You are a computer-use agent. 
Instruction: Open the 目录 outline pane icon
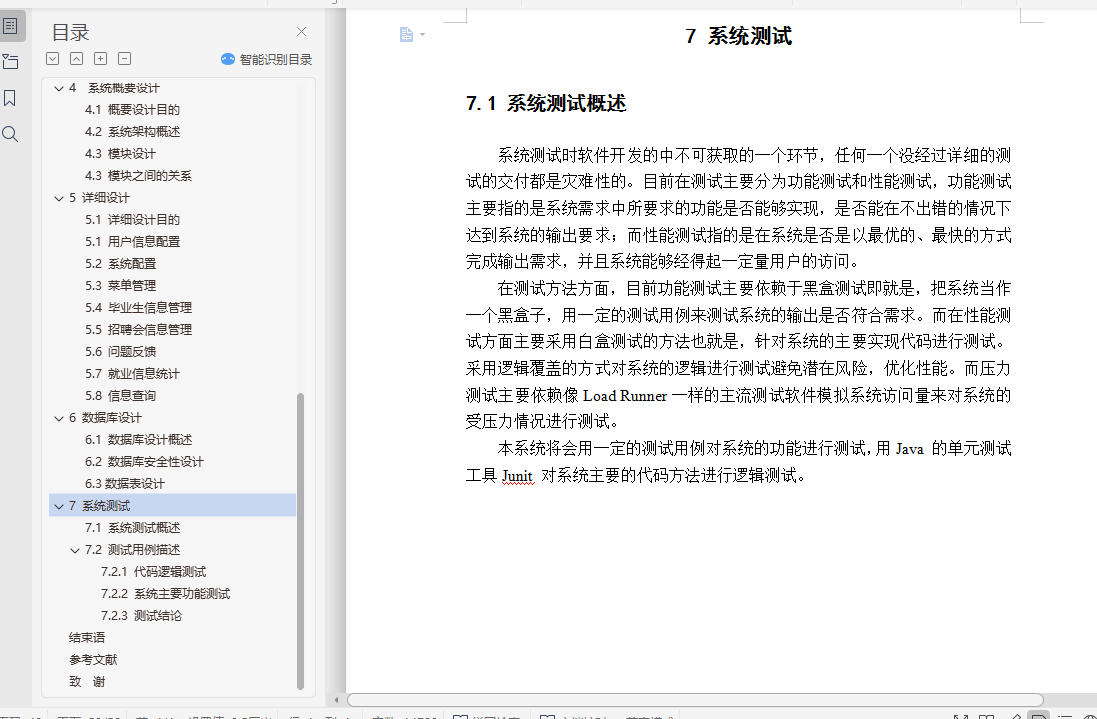[10, 27]
